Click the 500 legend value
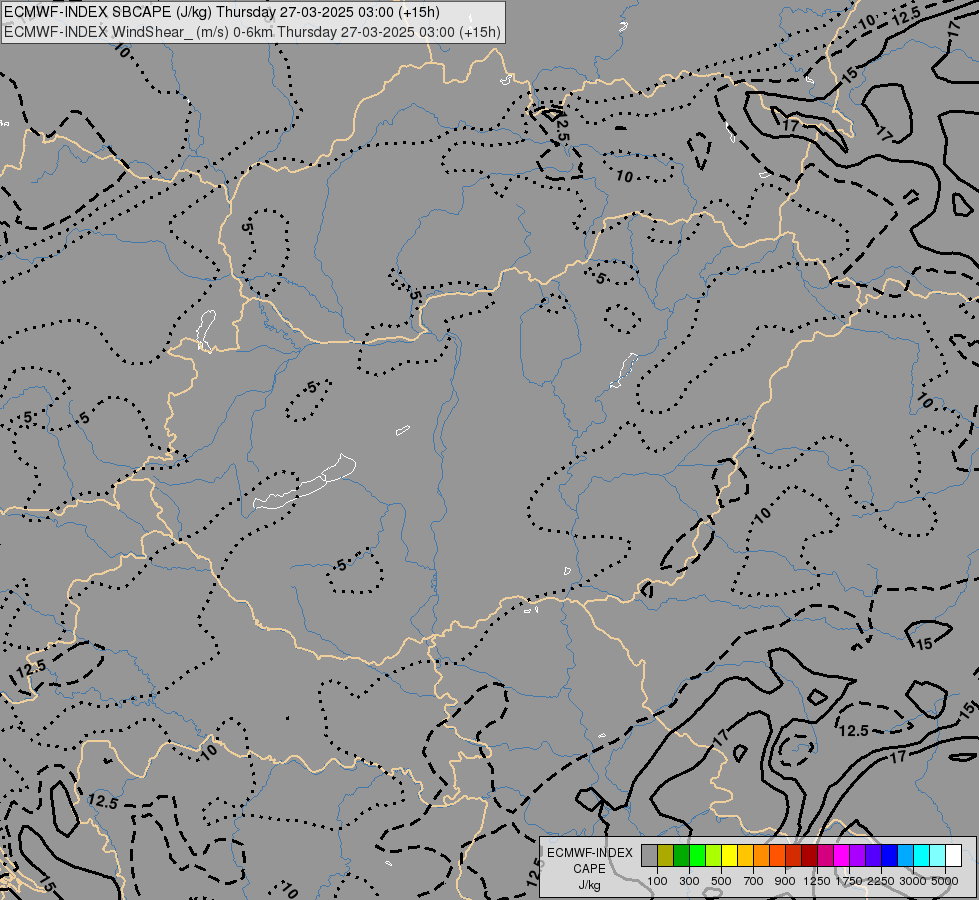This screenshot has width=979, height=900. (721, 881)
